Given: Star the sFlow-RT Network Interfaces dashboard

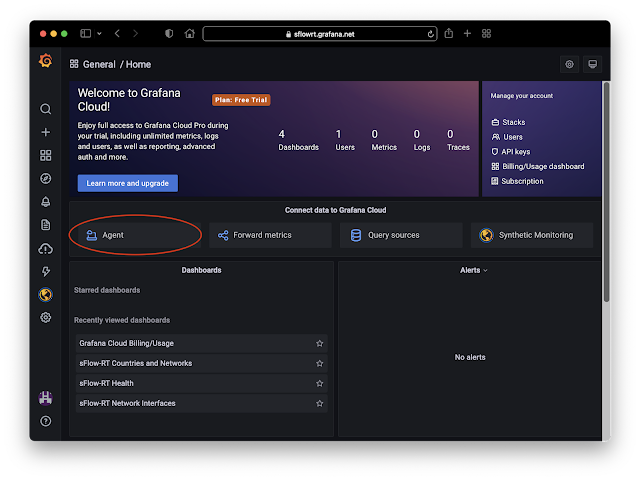Looking at the screenshot, I should click(x=320, y=403).
